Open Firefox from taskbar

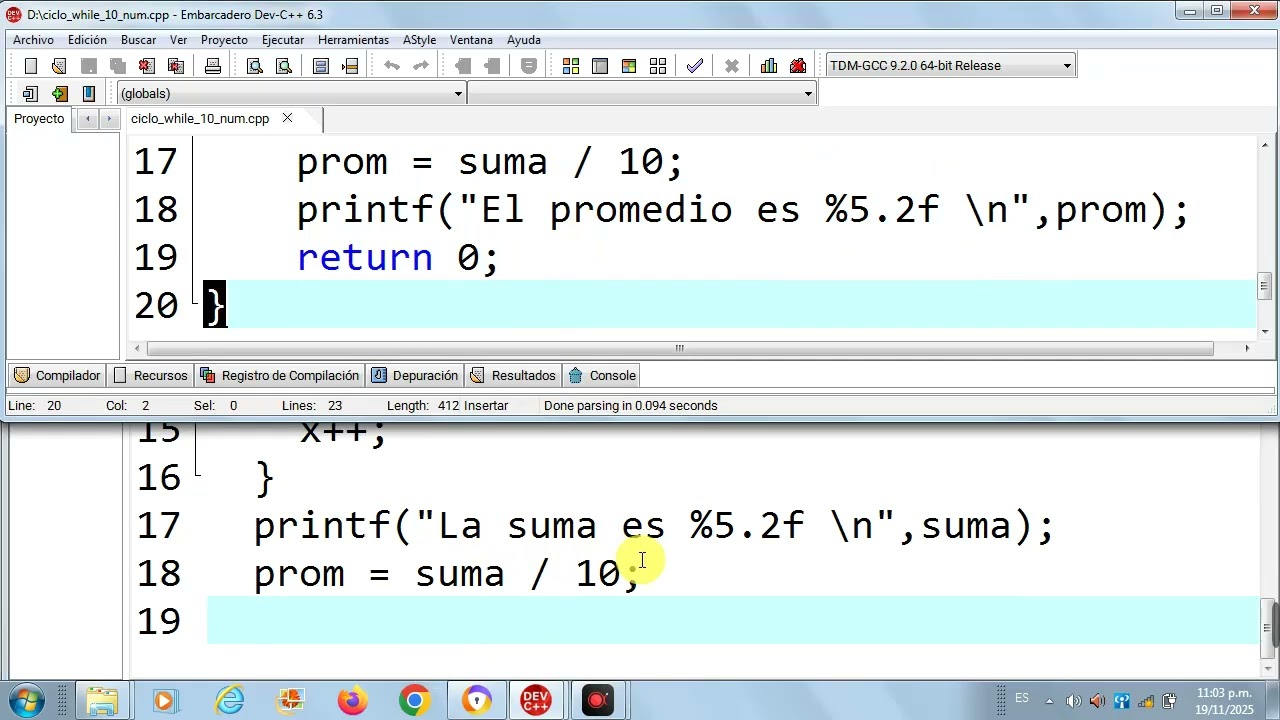pos(352,700)
